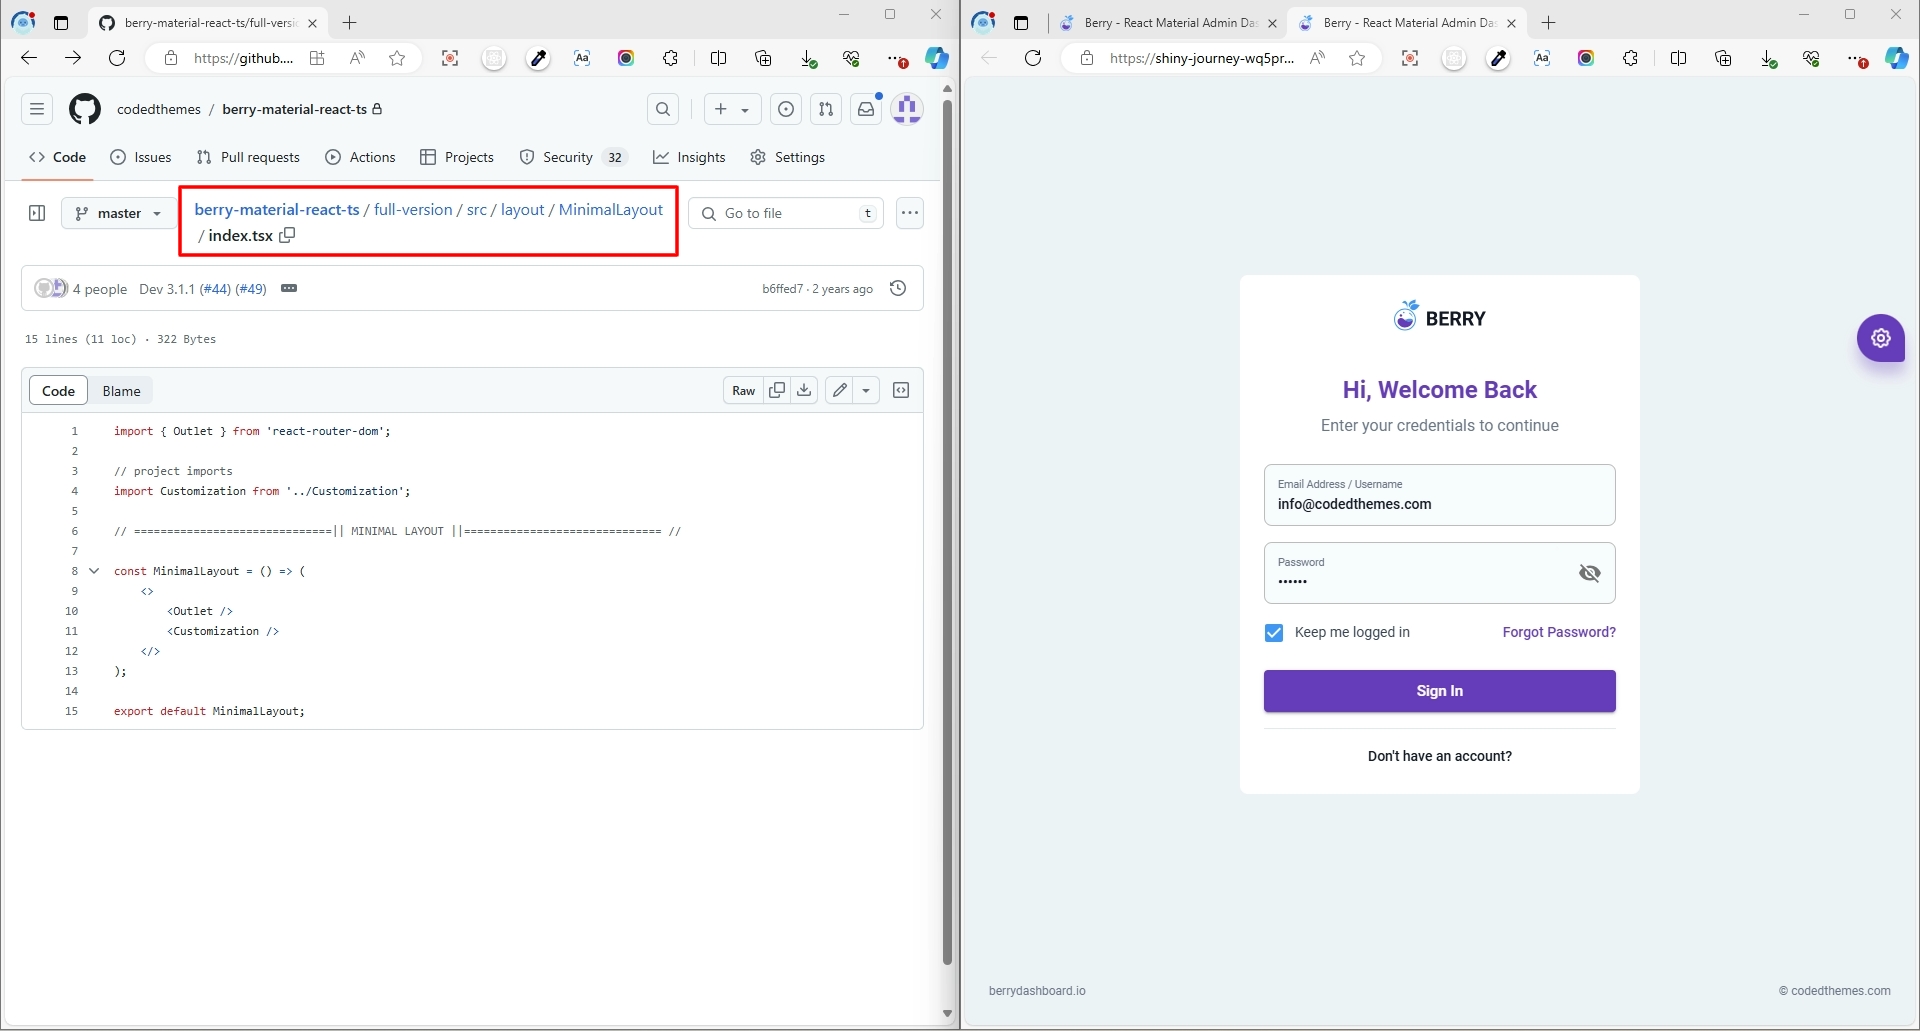This screenshot has width=1920, height=1031.
Task: Click the GitHub Octocat home logo
Action: click(x=85, y=109)
